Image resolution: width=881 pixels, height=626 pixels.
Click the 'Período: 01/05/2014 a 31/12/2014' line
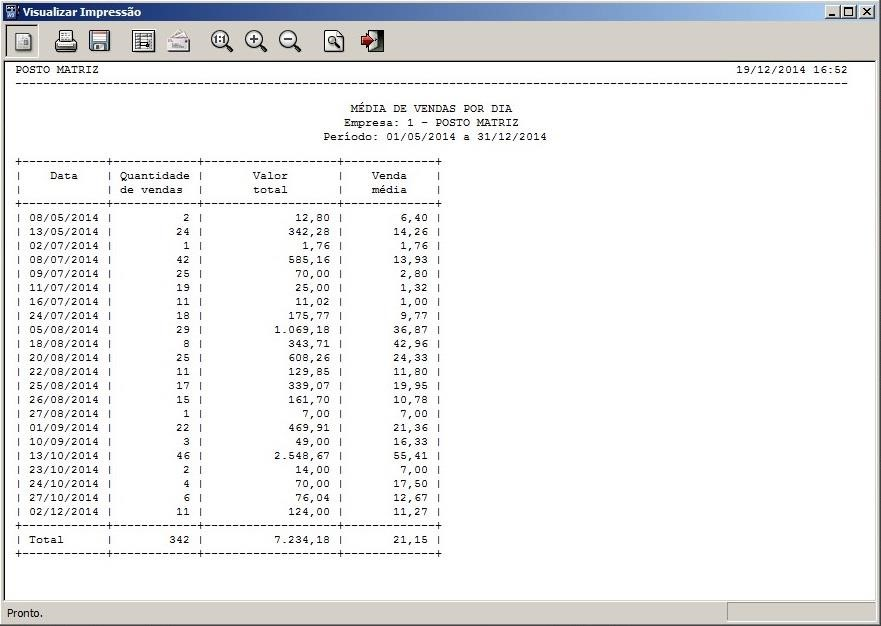(434, 137)
